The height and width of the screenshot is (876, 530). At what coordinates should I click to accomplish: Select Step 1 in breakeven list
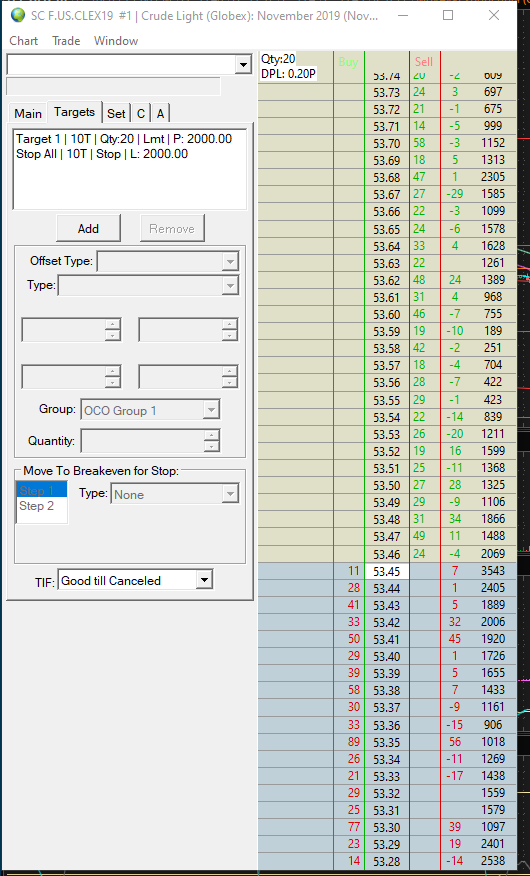[x=42, y=491]
